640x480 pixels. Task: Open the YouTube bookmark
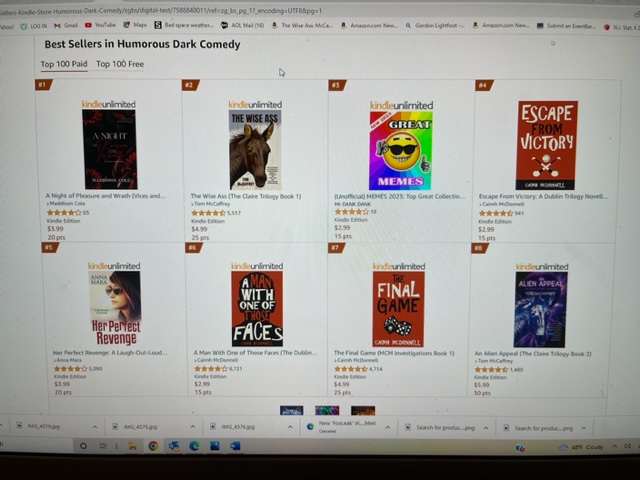pos(100,25)
